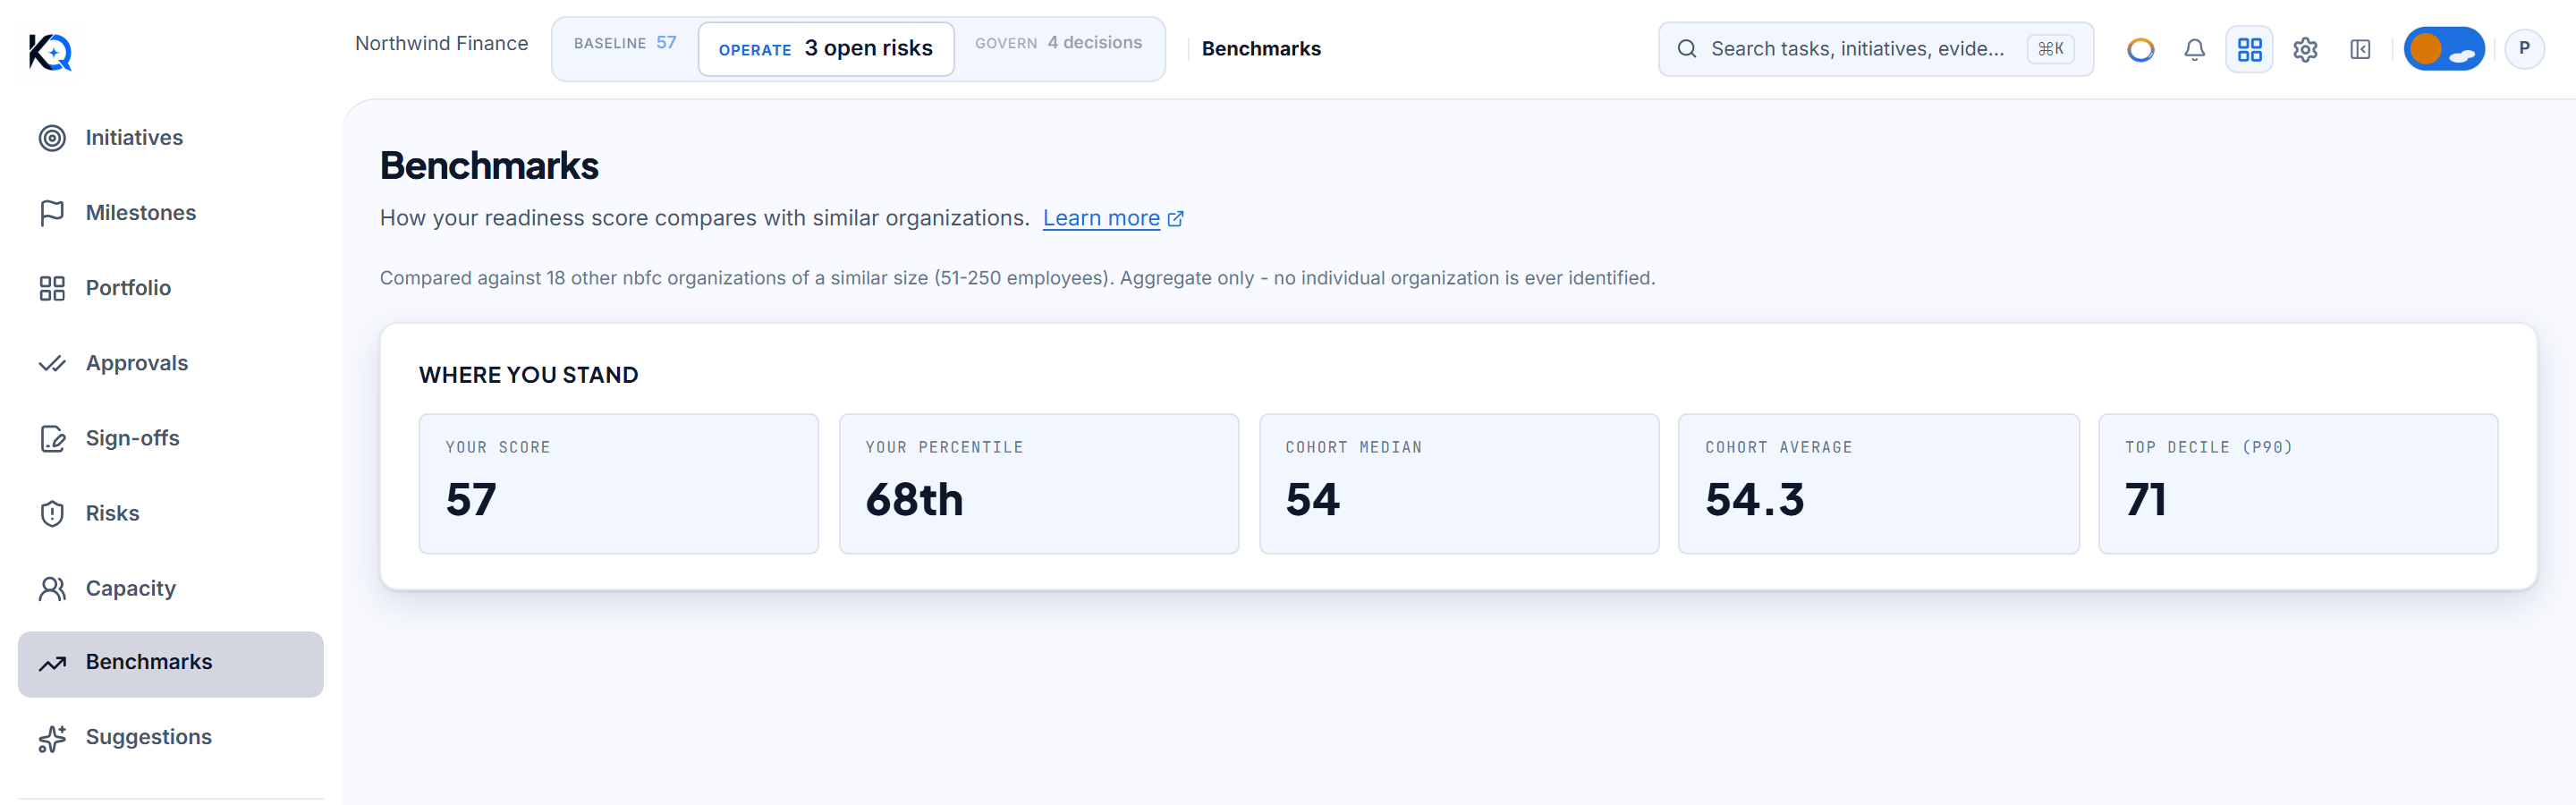Viewport: 2576px width, 805px height.
Task: Click the Your Percentile 68th card
Action: [1038, 483]
